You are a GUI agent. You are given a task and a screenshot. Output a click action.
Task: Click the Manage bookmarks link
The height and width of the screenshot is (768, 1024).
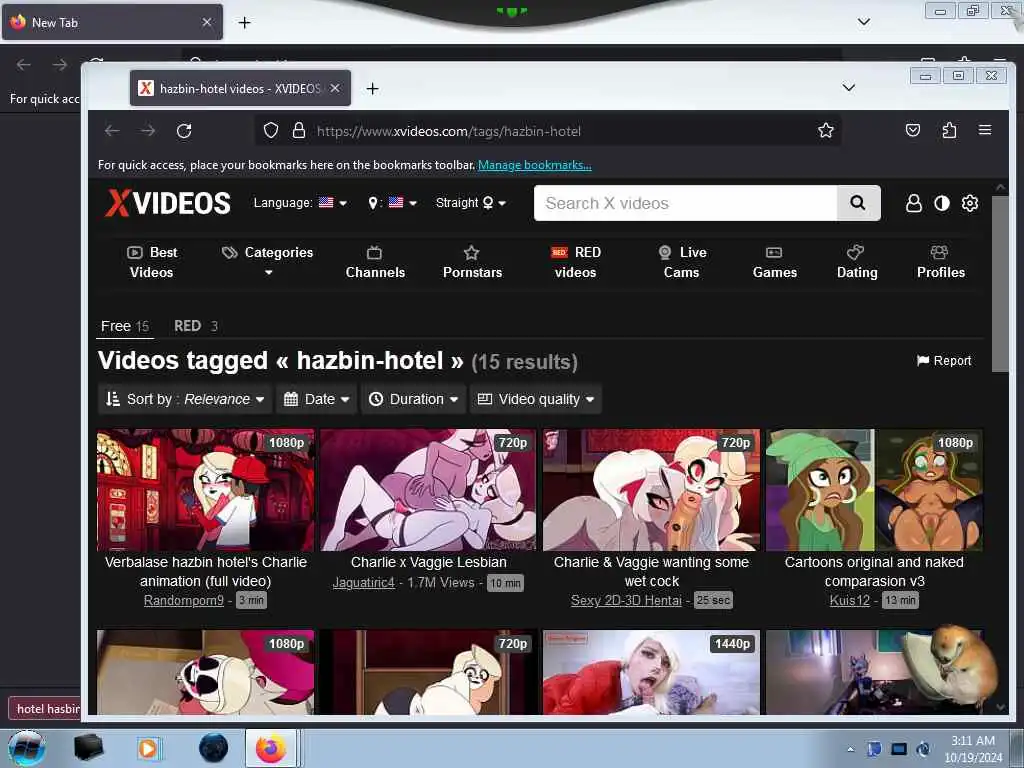(x=534, y=165)
